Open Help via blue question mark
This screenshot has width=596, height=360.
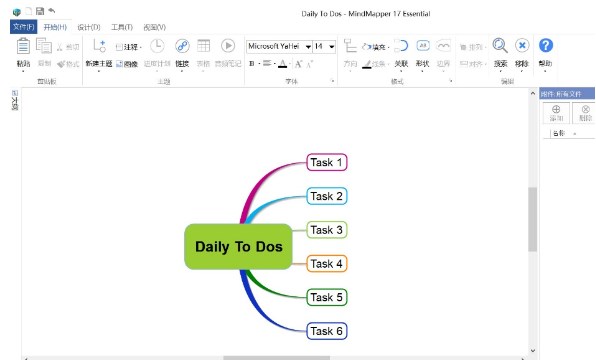pyautogui.click(x=546, y=46)
